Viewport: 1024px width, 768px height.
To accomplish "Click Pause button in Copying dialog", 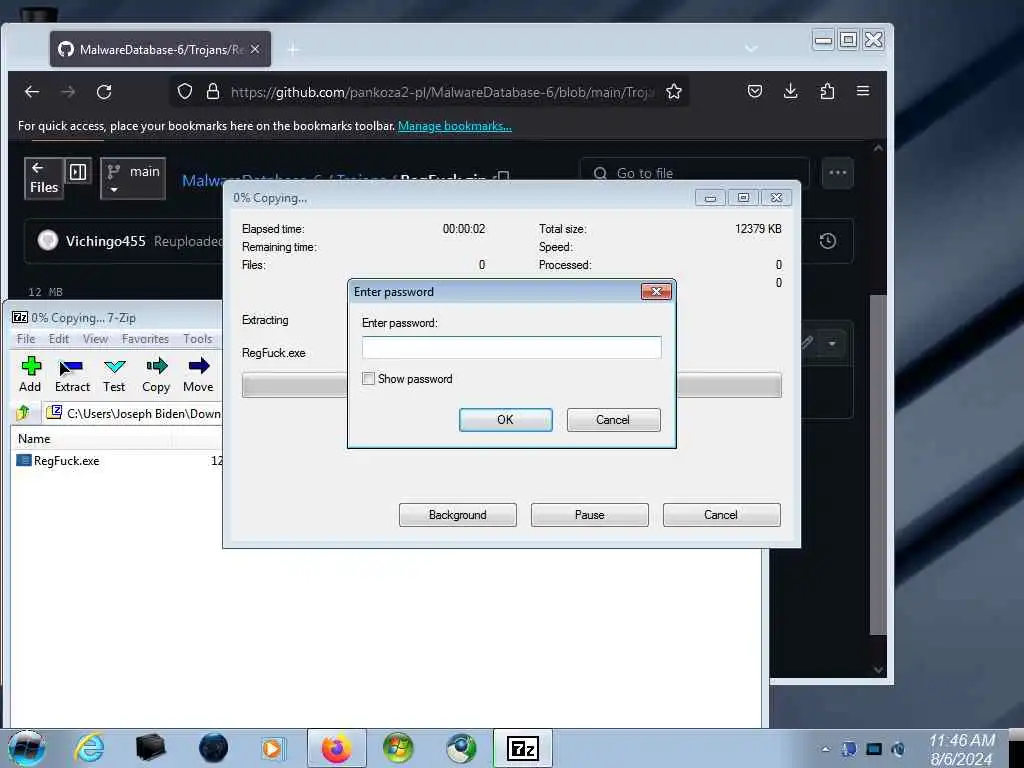I will coord(590,515).
